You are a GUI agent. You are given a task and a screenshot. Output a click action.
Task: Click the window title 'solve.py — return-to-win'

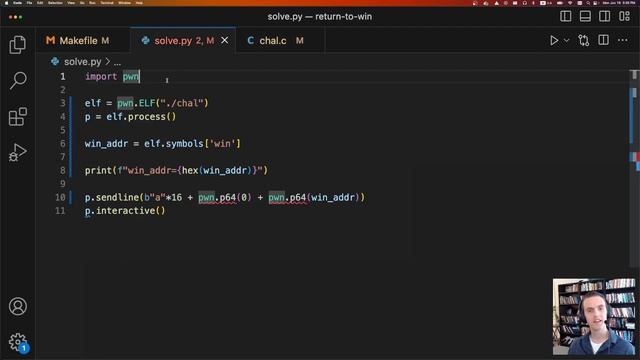(x=320, y=17)
